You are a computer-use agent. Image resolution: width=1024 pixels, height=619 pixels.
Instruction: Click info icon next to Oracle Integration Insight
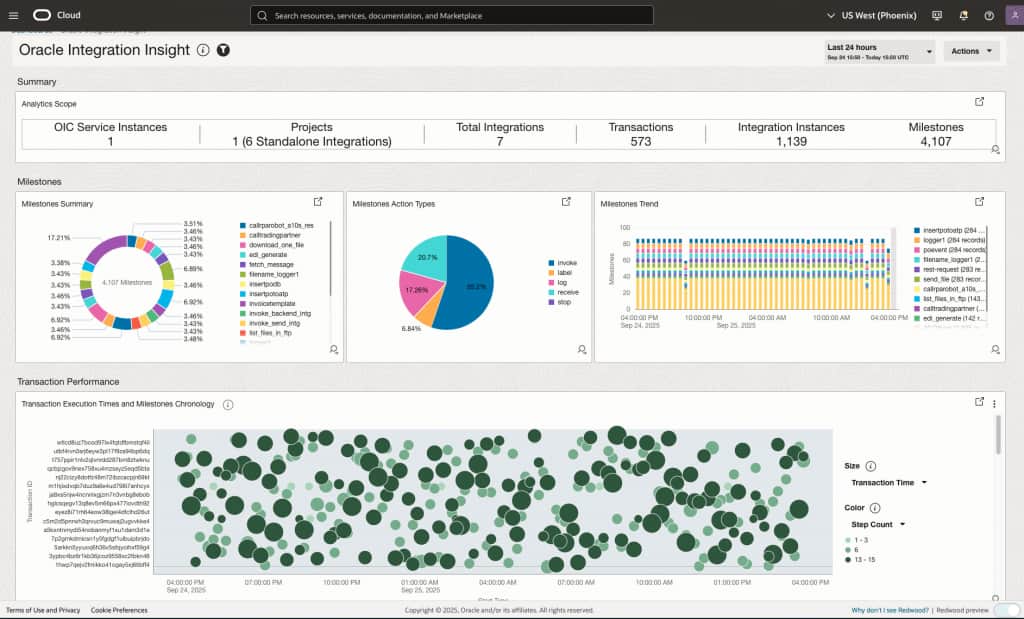(x=203, y=50)
